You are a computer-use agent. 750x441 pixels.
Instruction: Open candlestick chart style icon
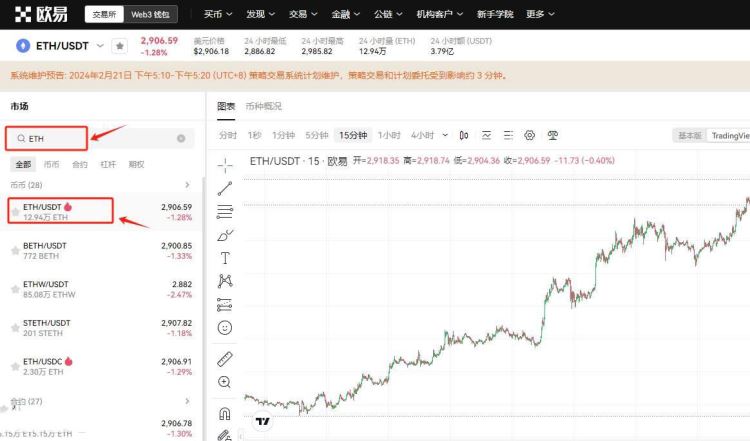pos(463,135)
